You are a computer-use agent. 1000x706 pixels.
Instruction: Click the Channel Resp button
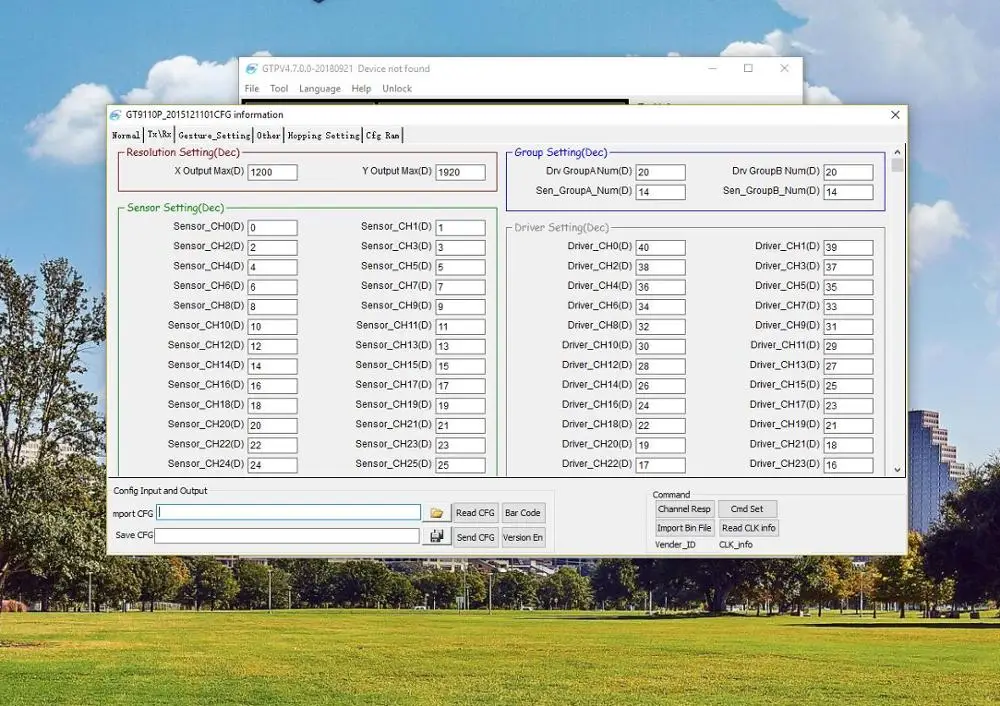pyautogui.click(x=684, y=509)
